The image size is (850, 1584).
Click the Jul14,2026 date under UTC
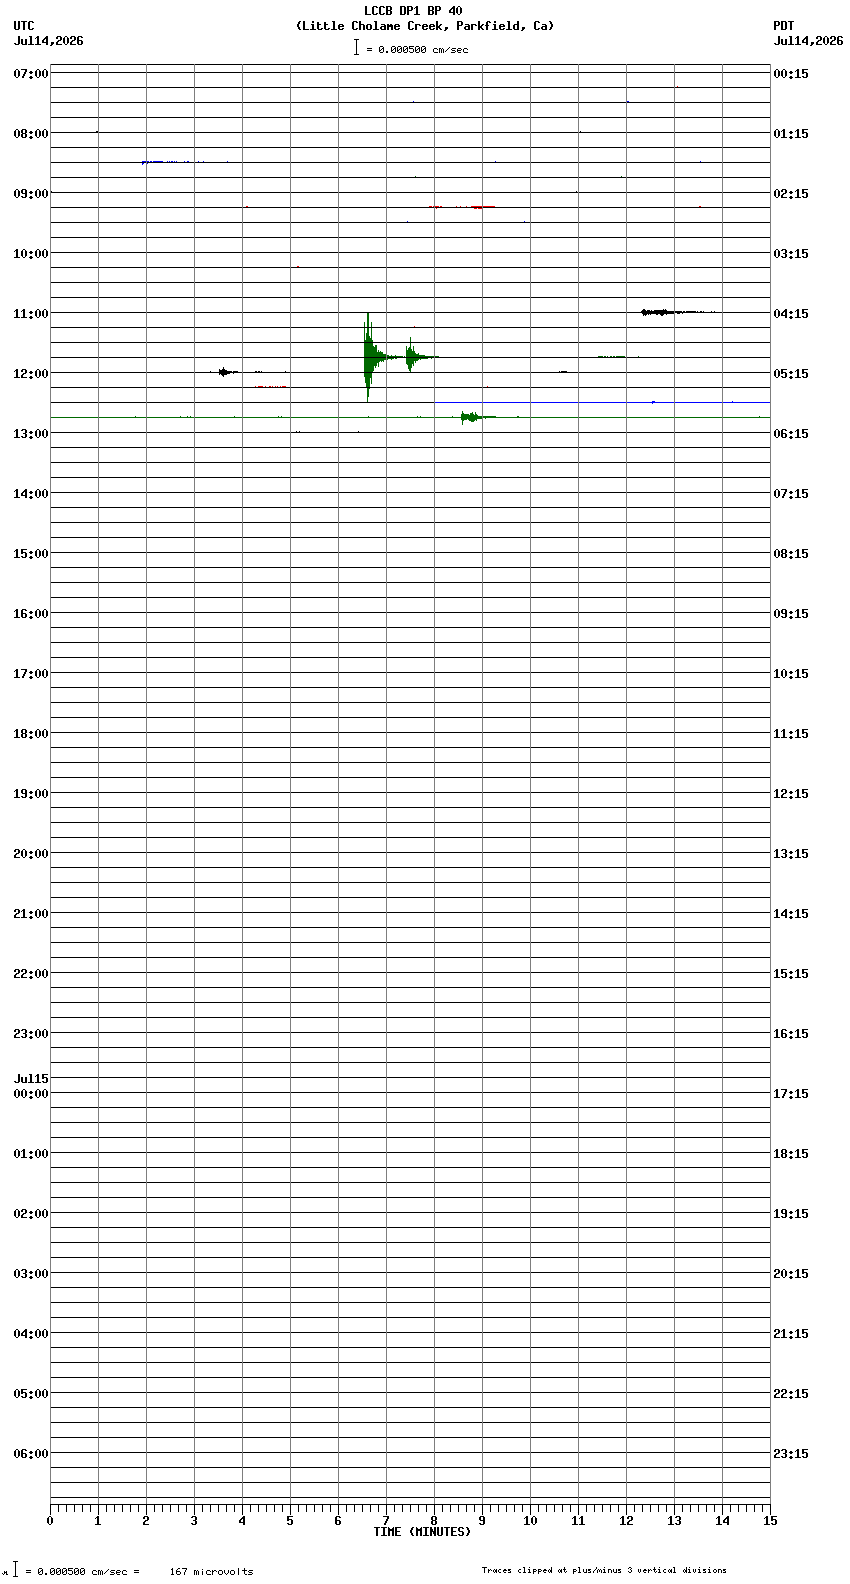pyautogui.click(x=49, y=41)
